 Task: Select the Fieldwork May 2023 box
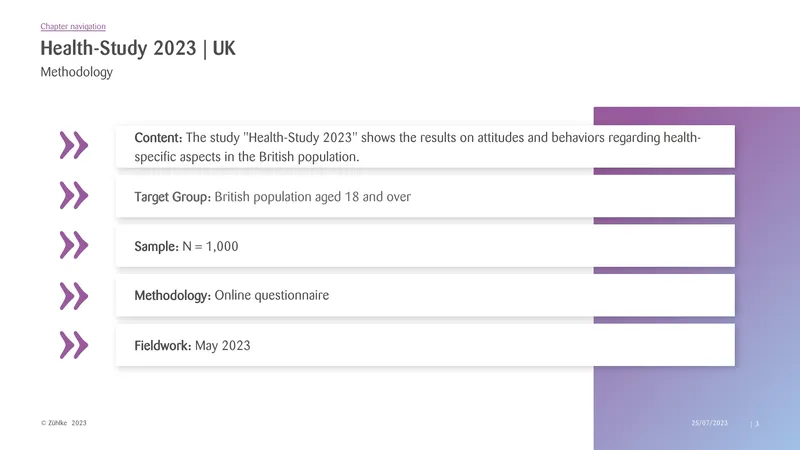(425, 345)
